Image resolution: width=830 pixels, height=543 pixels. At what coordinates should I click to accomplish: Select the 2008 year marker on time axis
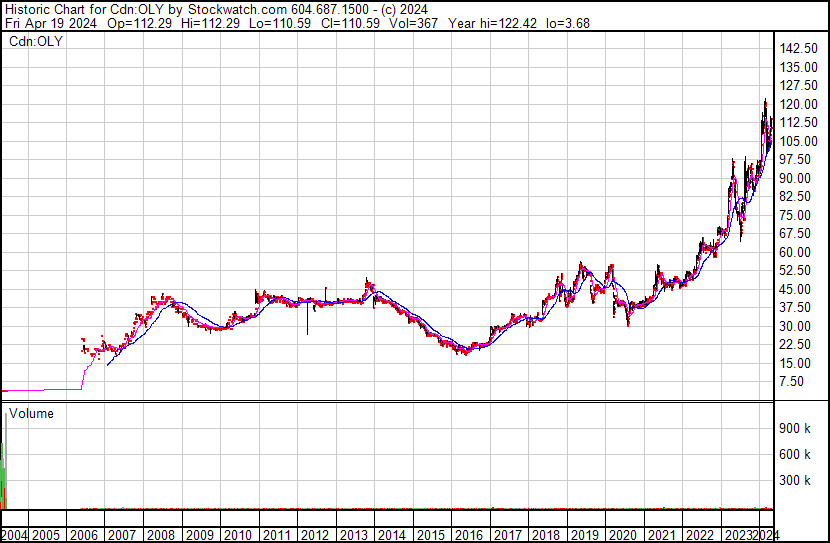coord(161,535)
